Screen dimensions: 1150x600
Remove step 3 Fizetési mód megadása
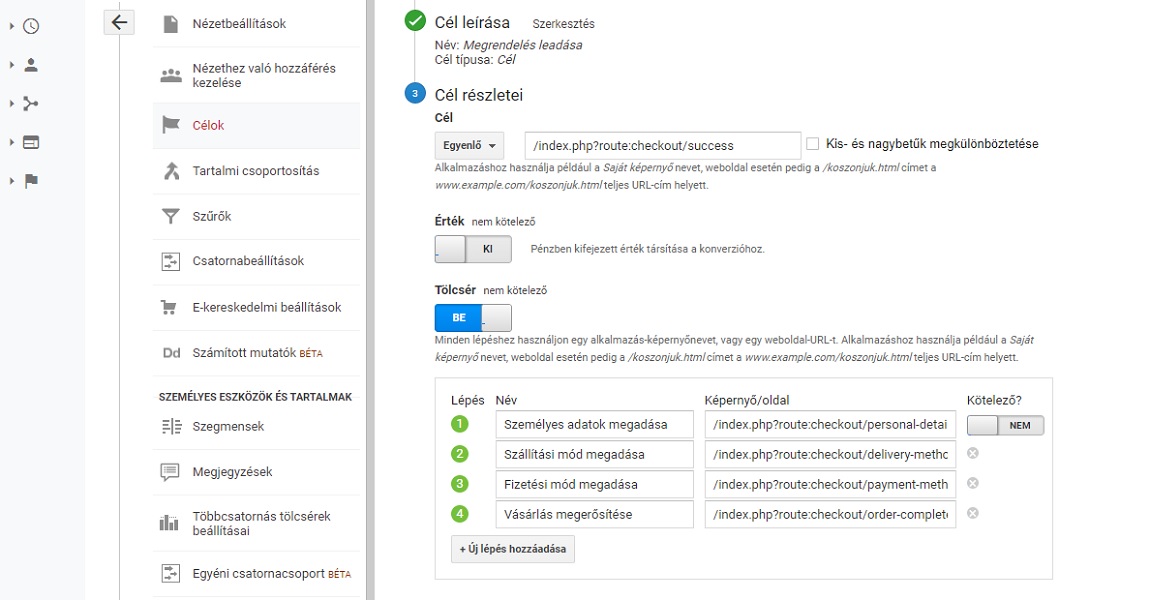point(972,484)
